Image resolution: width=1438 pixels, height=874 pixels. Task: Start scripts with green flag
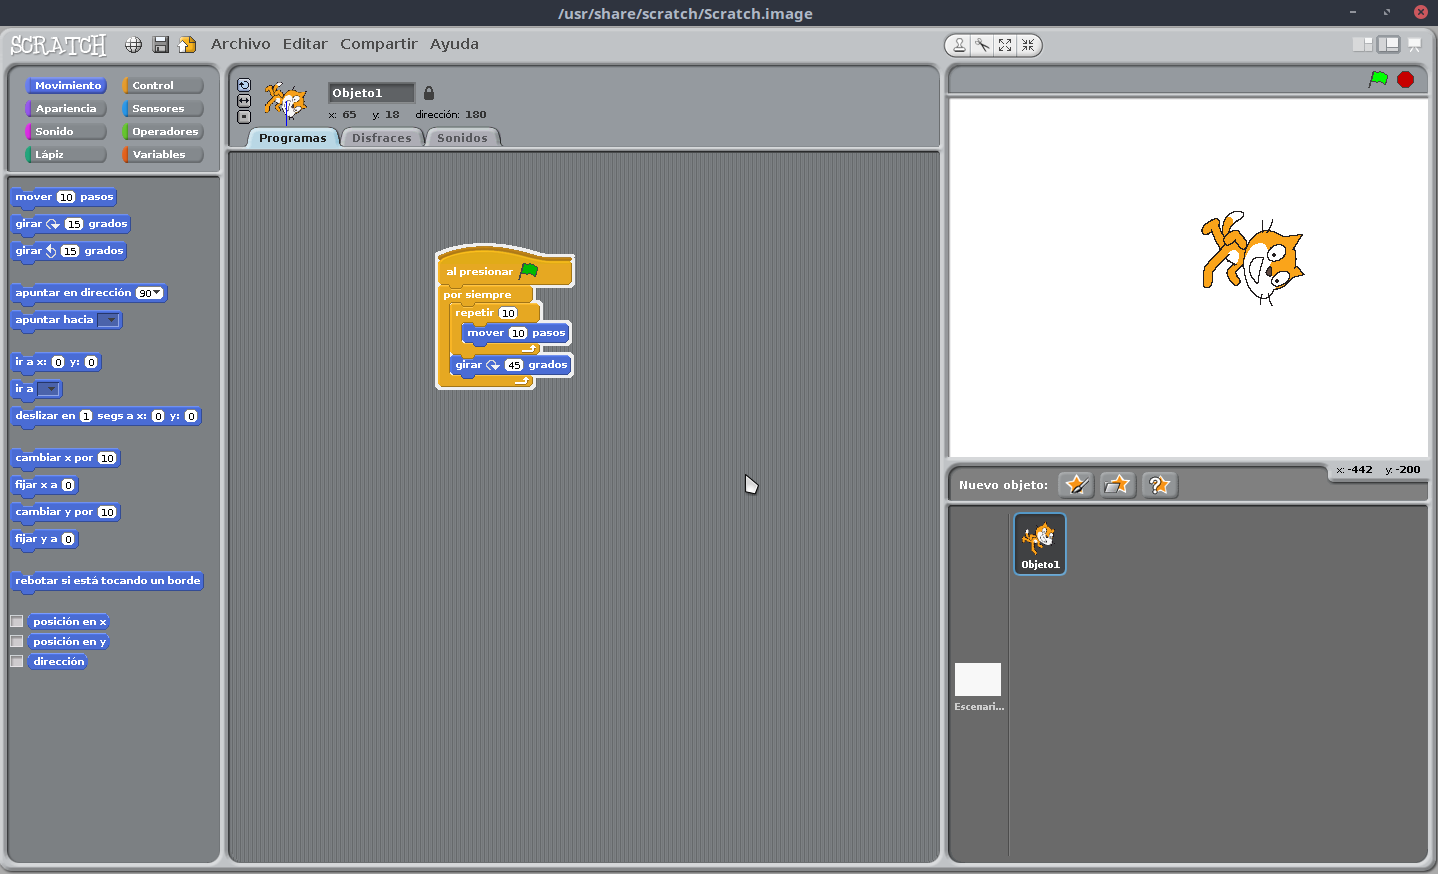click(x=1378, y=79)
